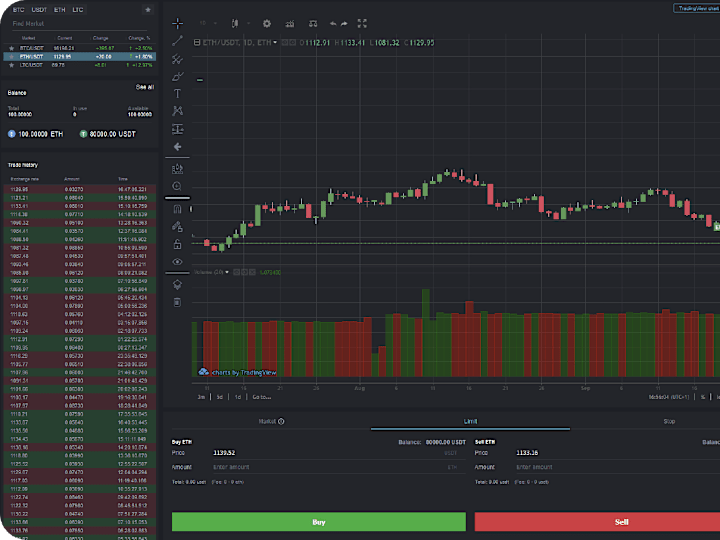Open the object tree icon
Image resolution: width=720 pixels, height=540 pixels.
click(177, 285)
